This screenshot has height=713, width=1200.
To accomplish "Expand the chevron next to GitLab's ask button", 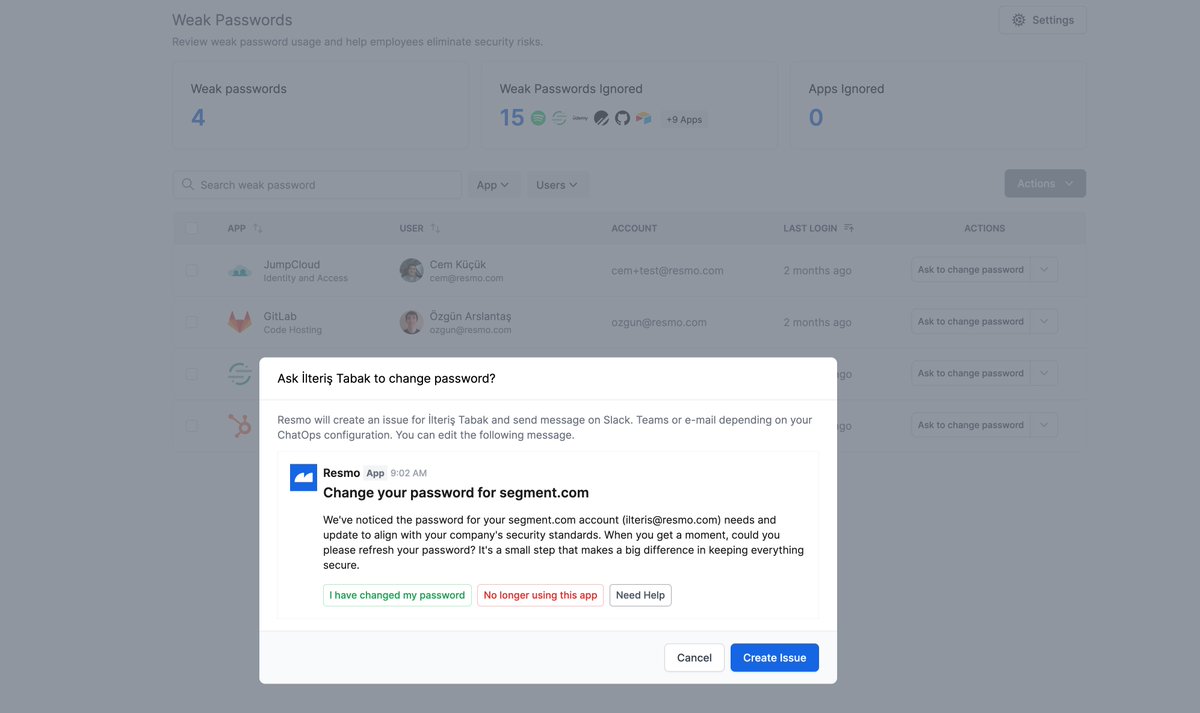I will [x=1044, y=322].
